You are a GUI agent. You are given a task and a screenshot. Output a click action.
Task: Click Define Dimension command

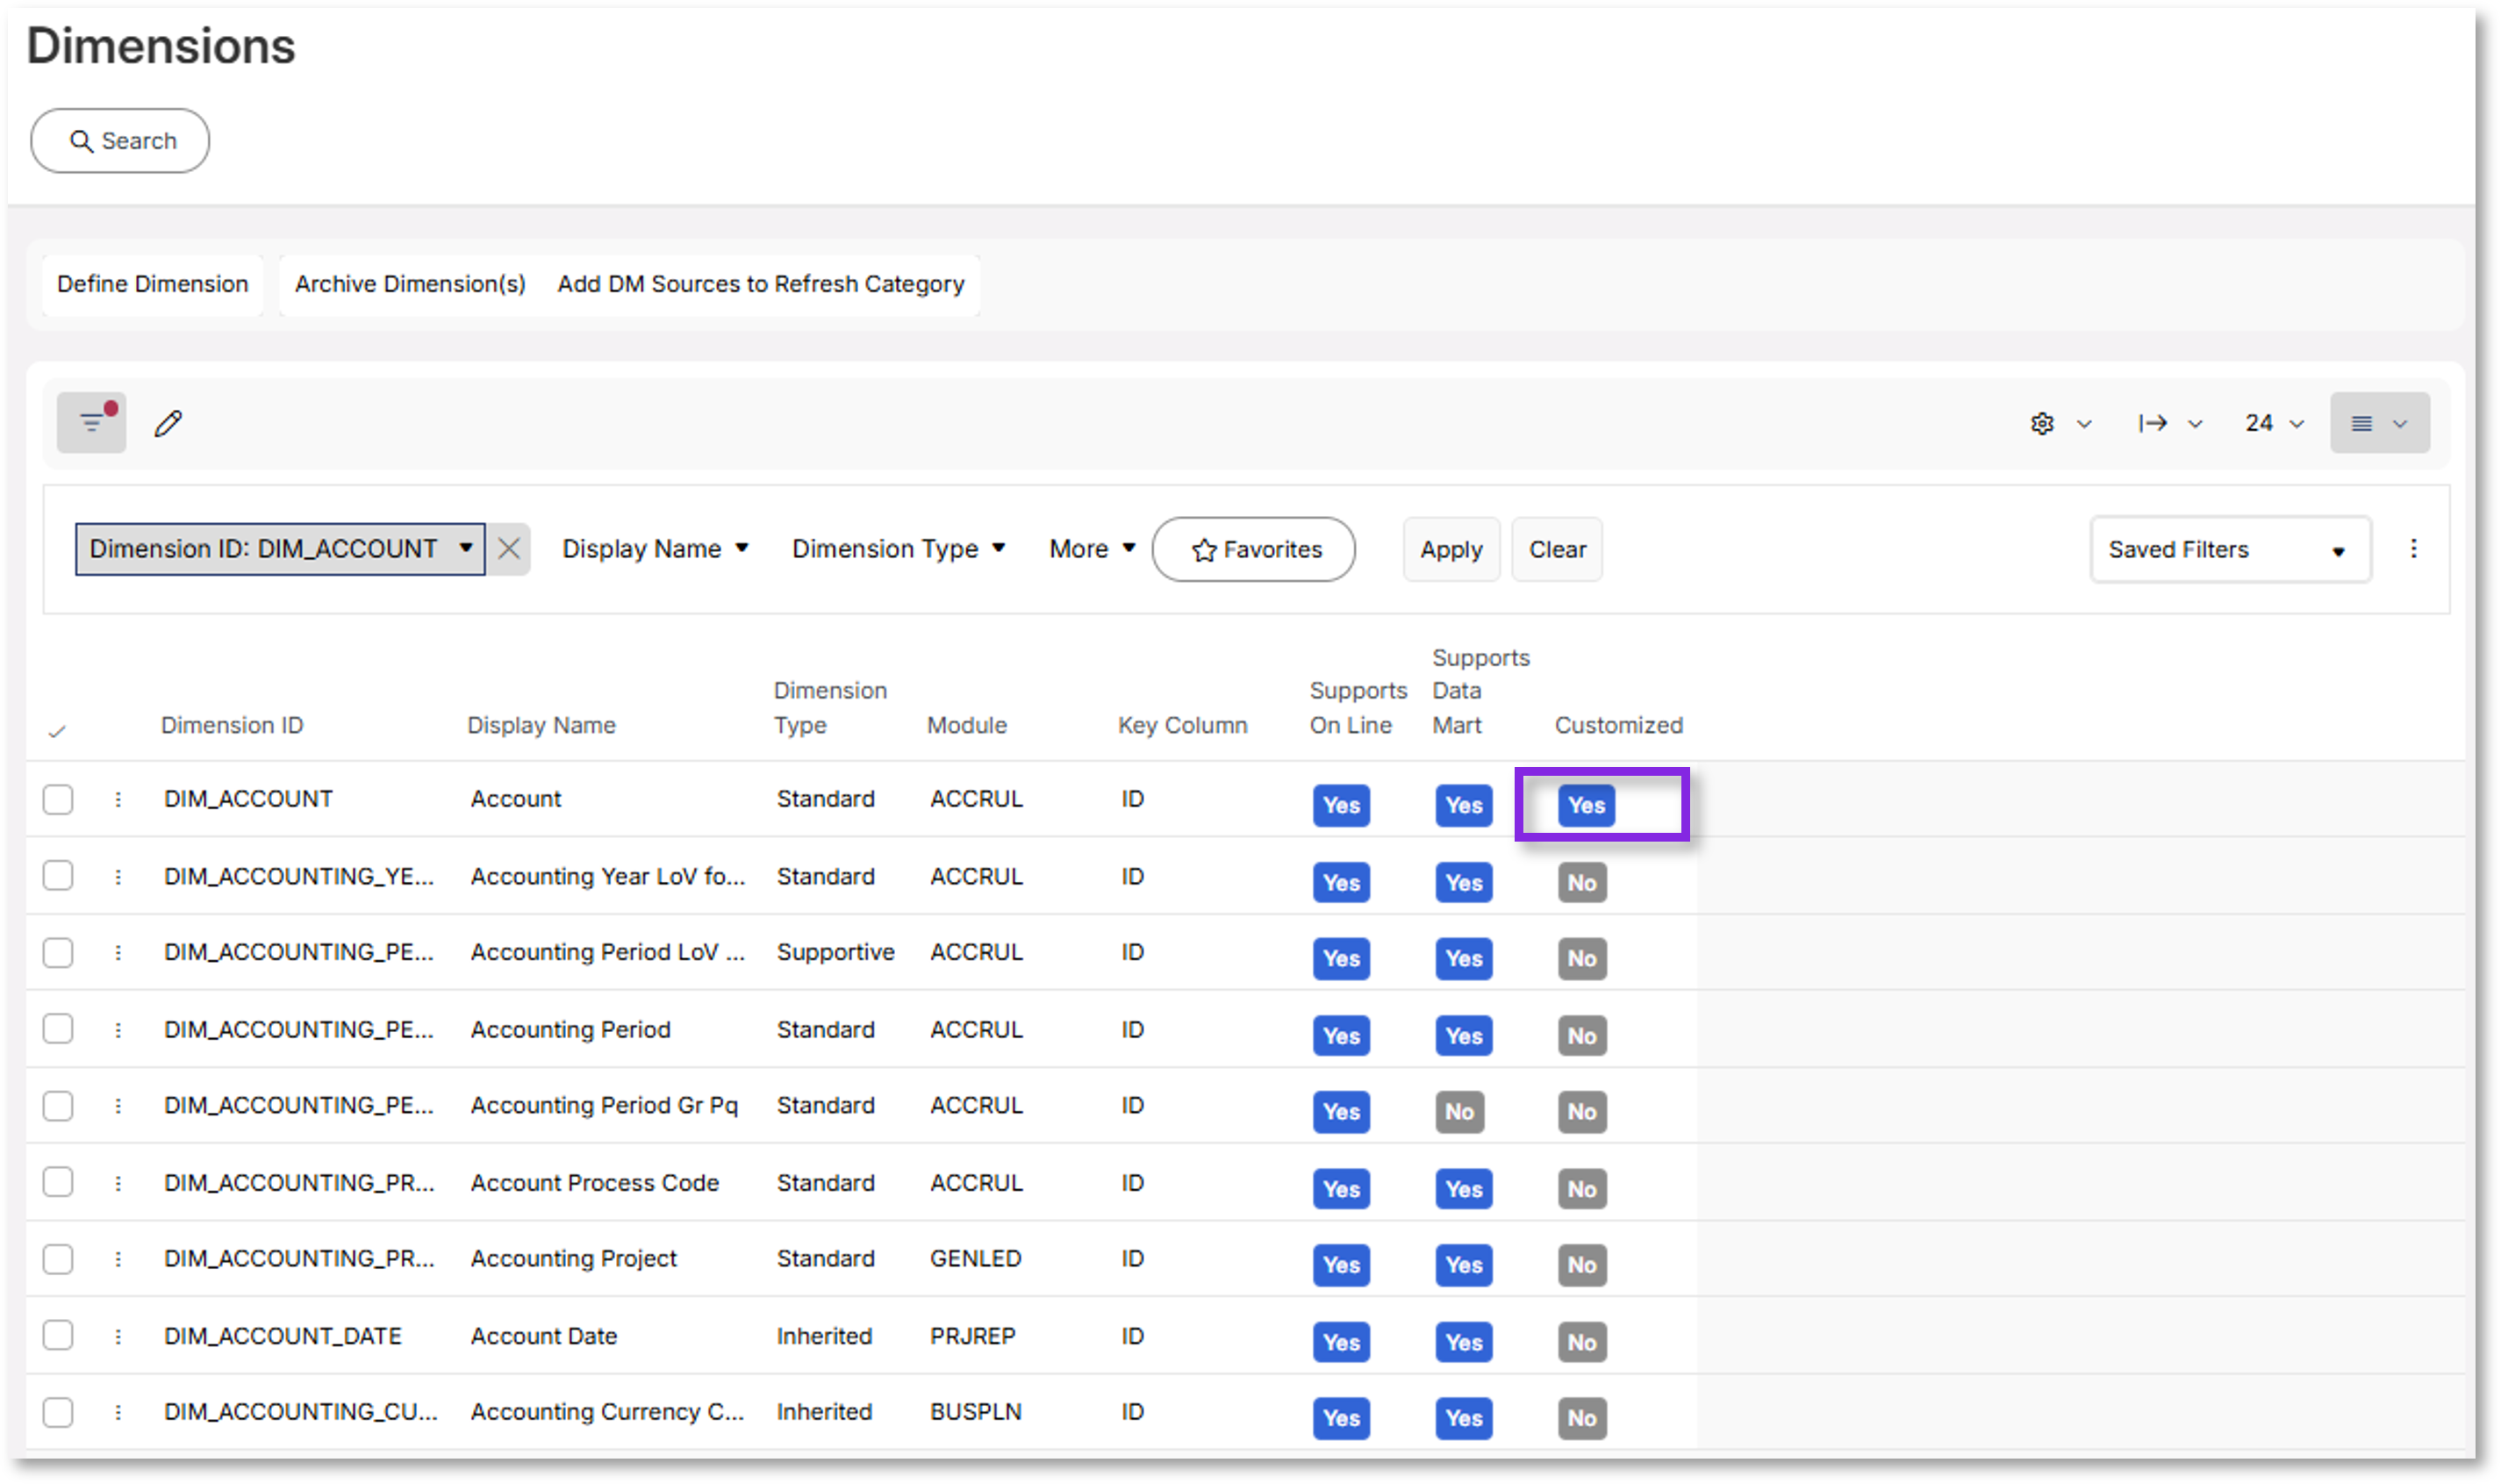(x=152, y=284)
